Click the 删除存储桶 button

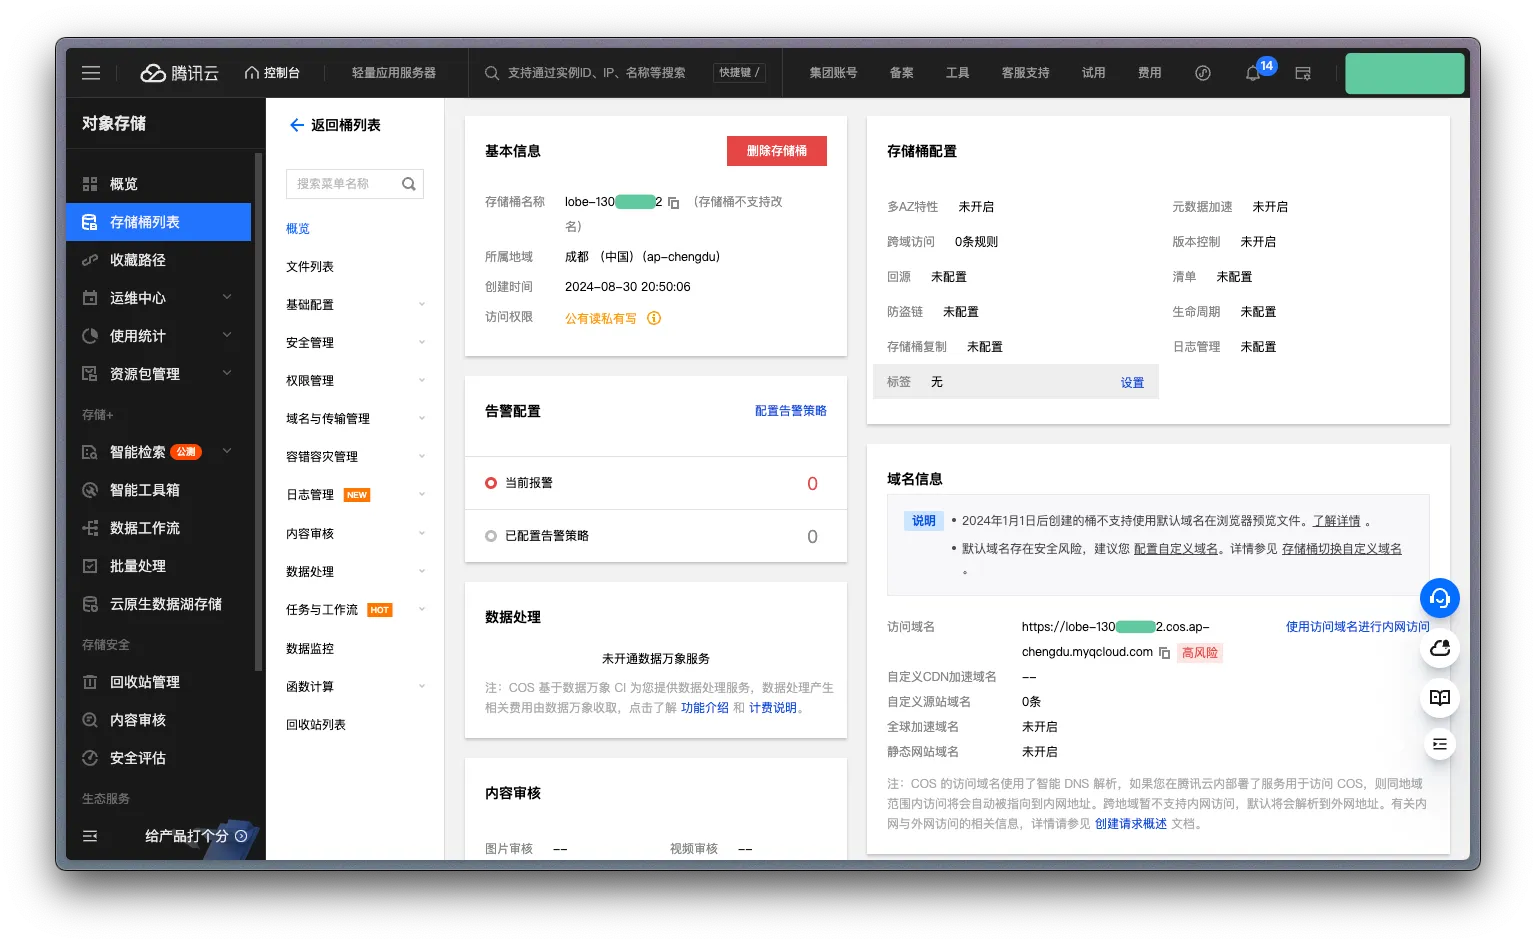pyautogui.click(x=777, y=150)
